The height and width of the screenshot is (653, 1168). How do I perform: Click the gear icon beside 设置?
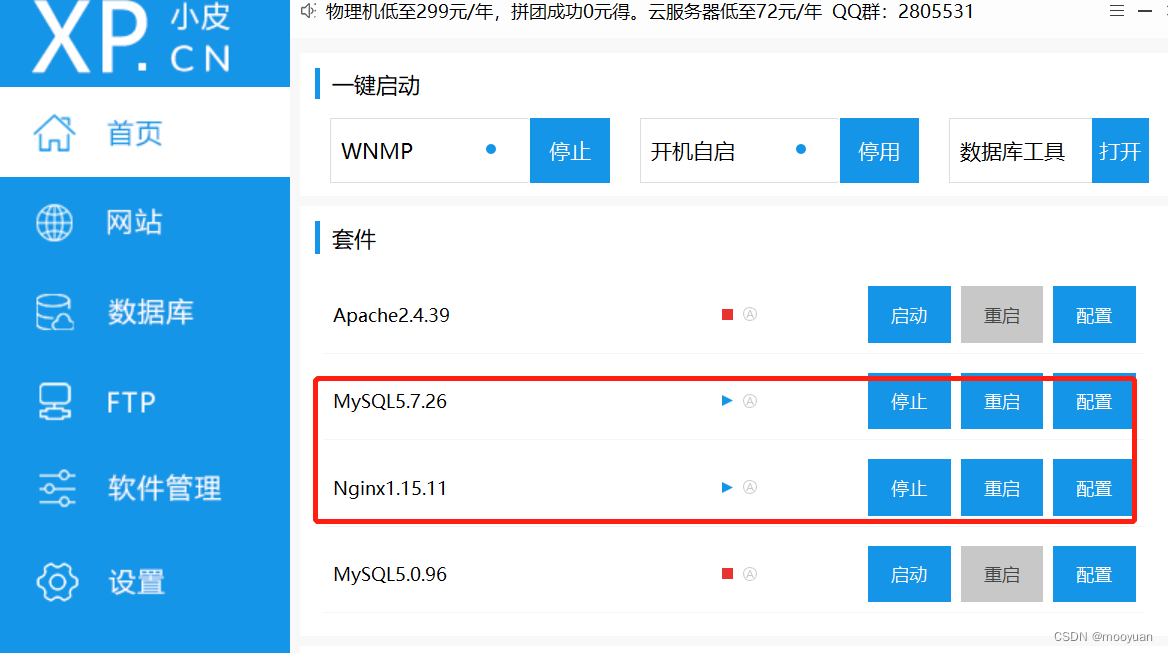point(57,582)
